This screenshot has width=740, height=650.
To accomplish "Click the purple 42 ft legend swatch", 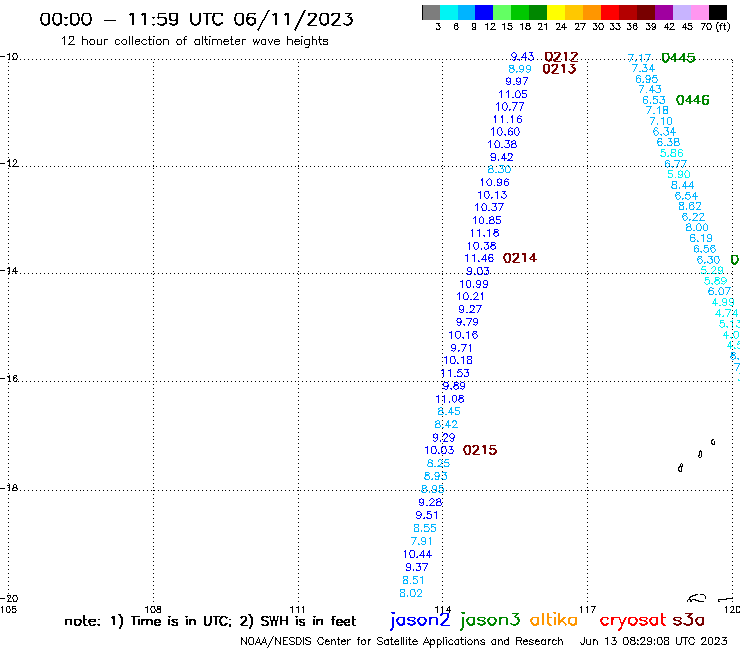I will pyautogui.click(x=664, y=12).
